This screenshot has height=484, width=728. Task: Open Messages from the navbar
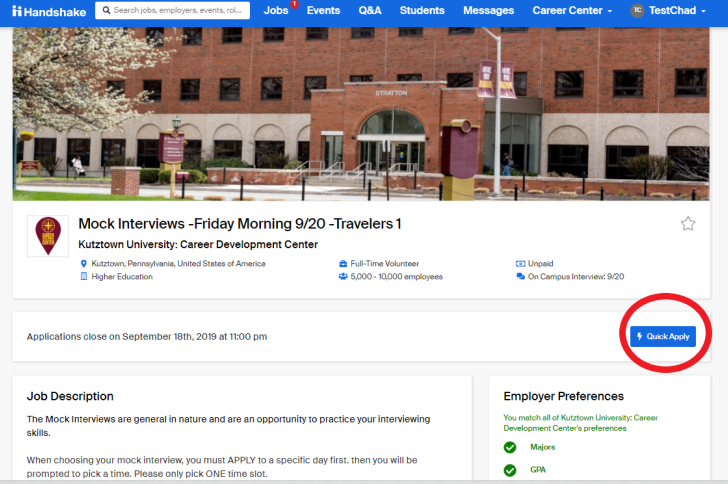coord(487,11)
